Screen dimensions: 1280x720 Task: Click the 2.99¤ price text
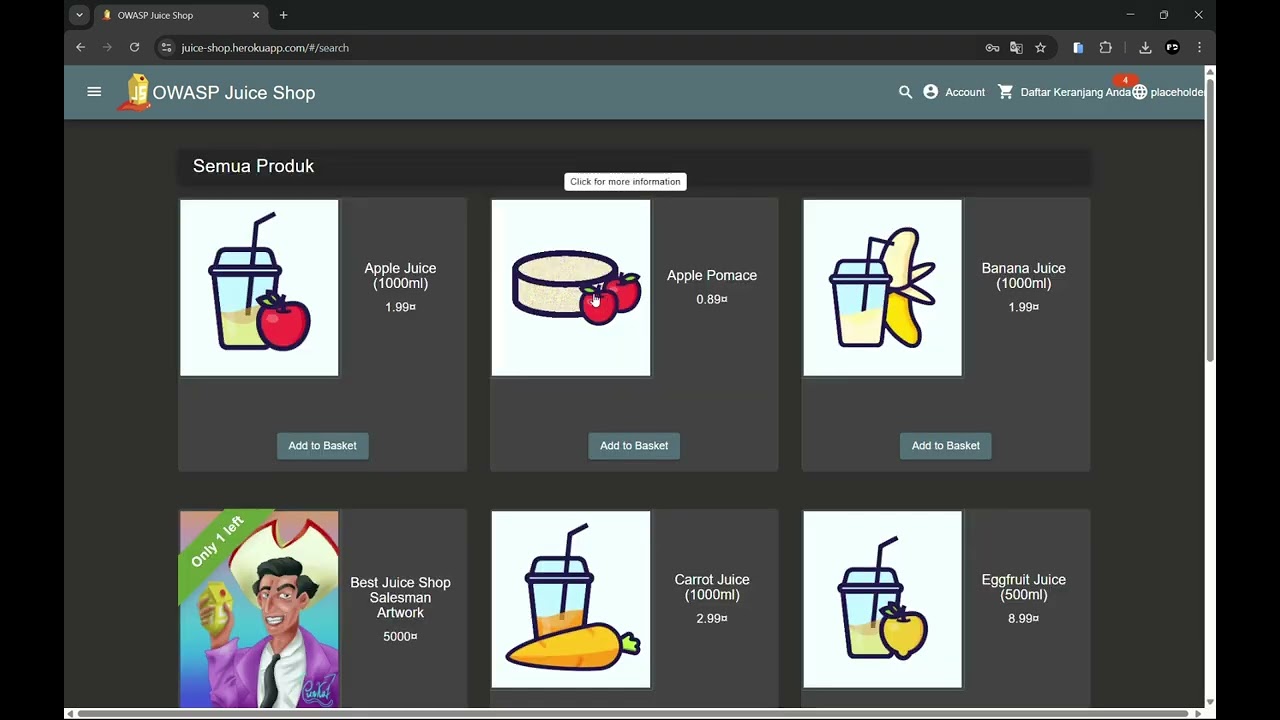click(x=712, y=618)
